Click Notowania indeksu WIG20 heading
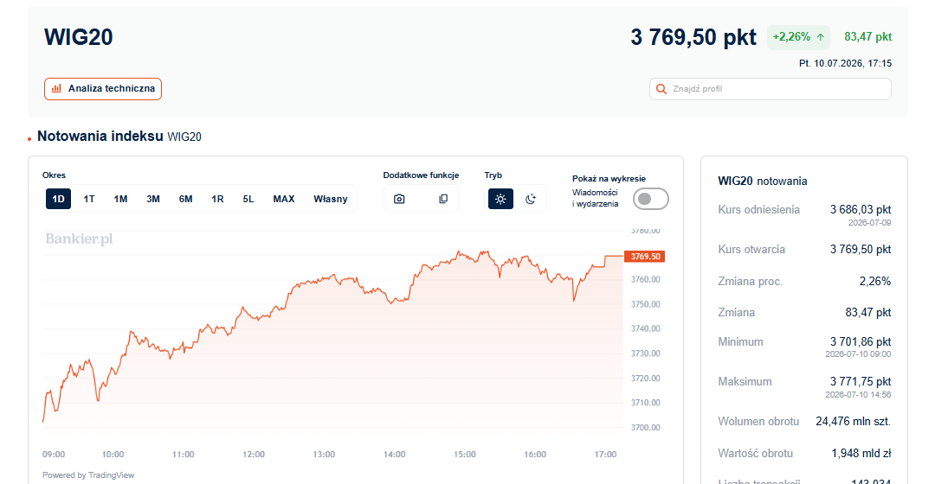 (x=119, y=137)
